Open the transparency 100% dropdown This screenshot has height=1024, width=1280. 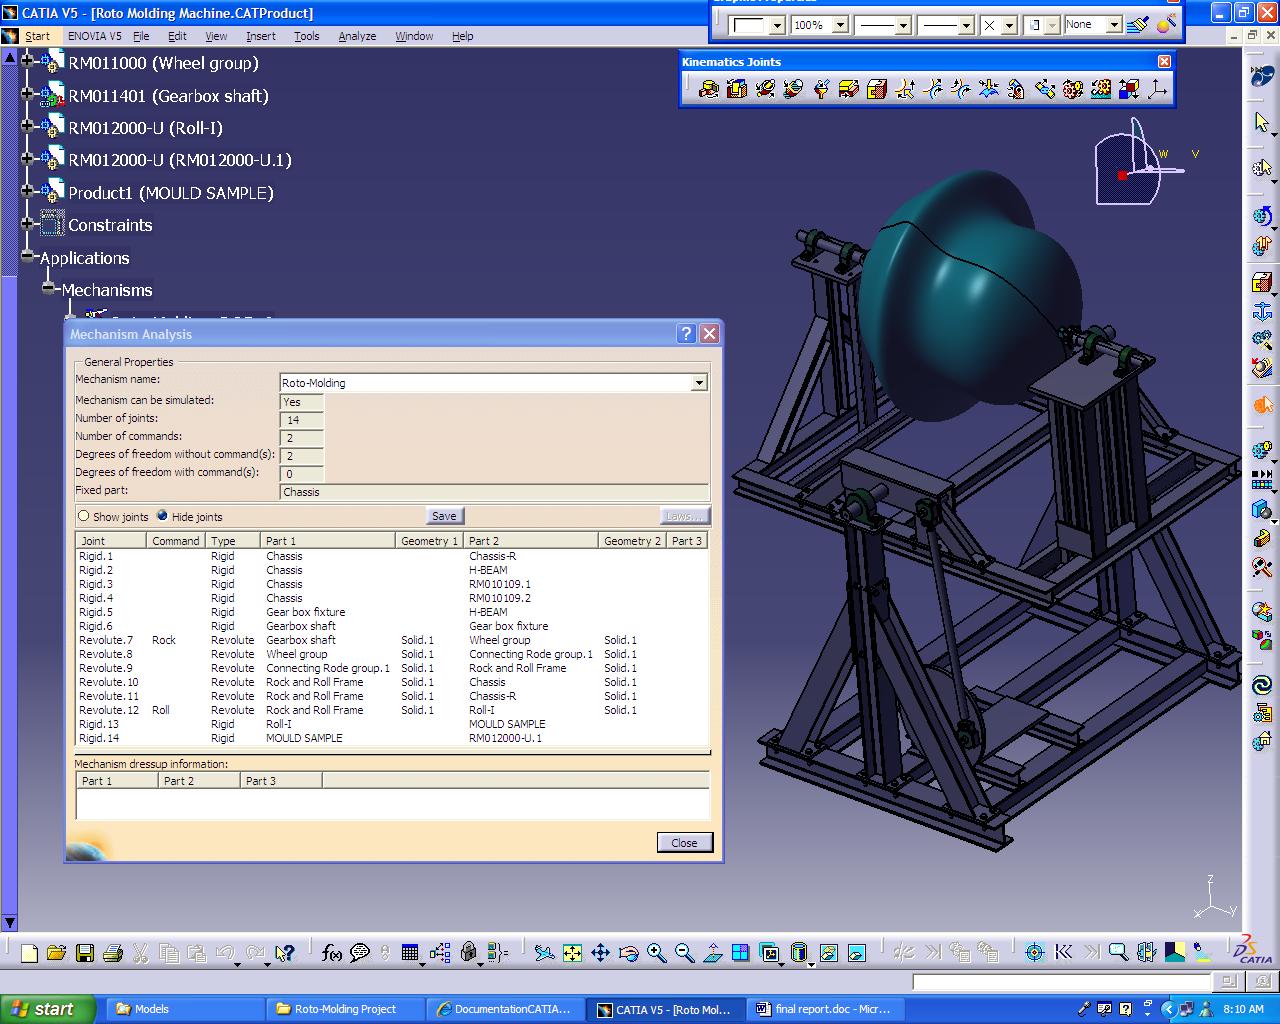(x=840, y=25)
